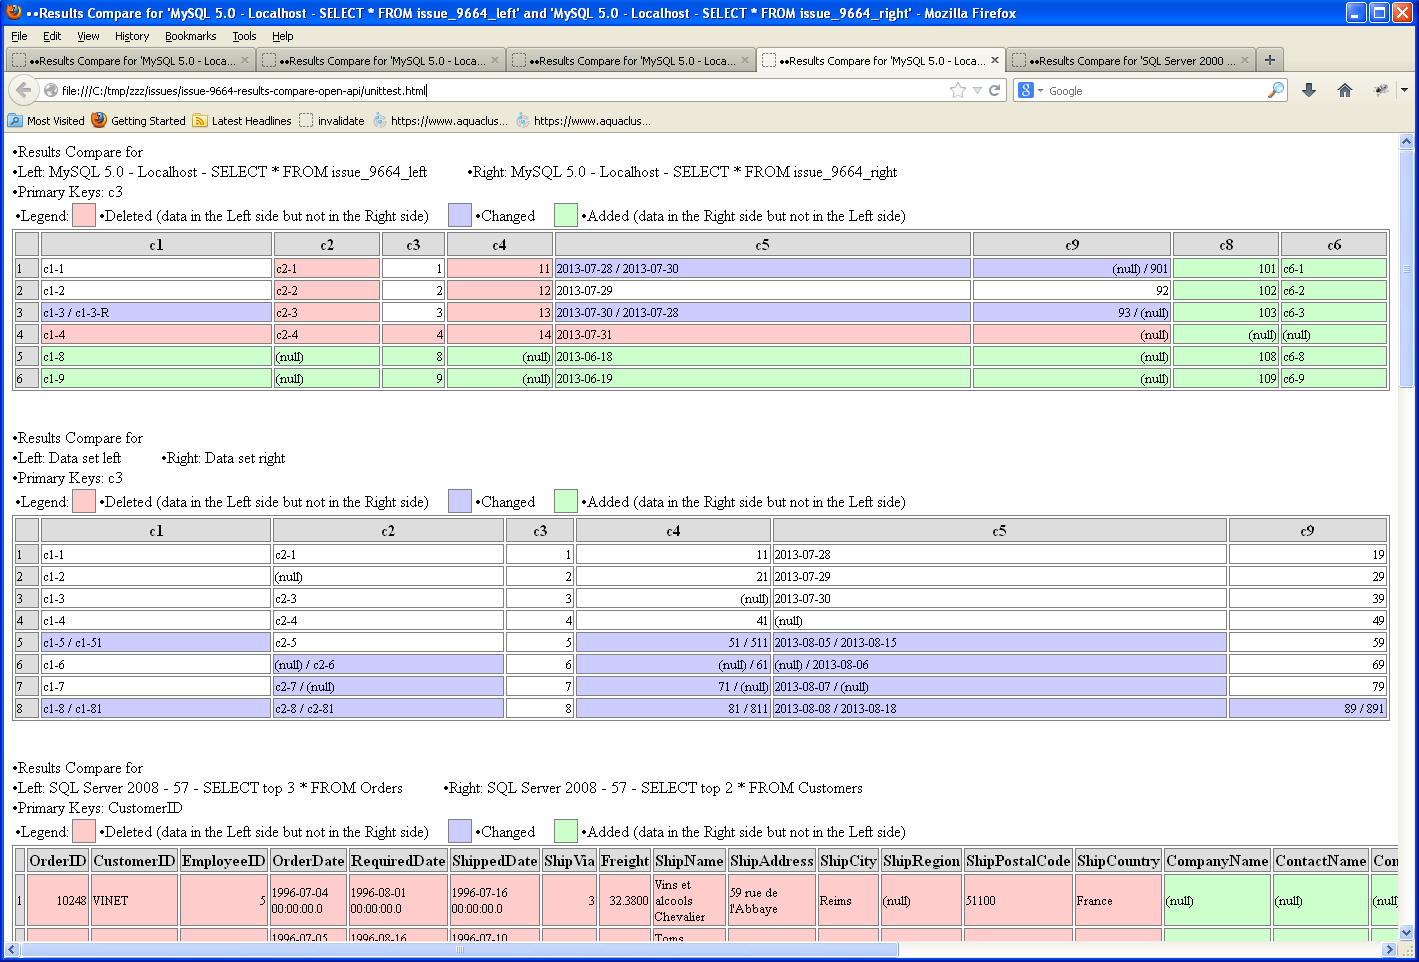The image size is (1419, 962).
Task: Click the CompanyName column header
Action: click(1217, 860)
